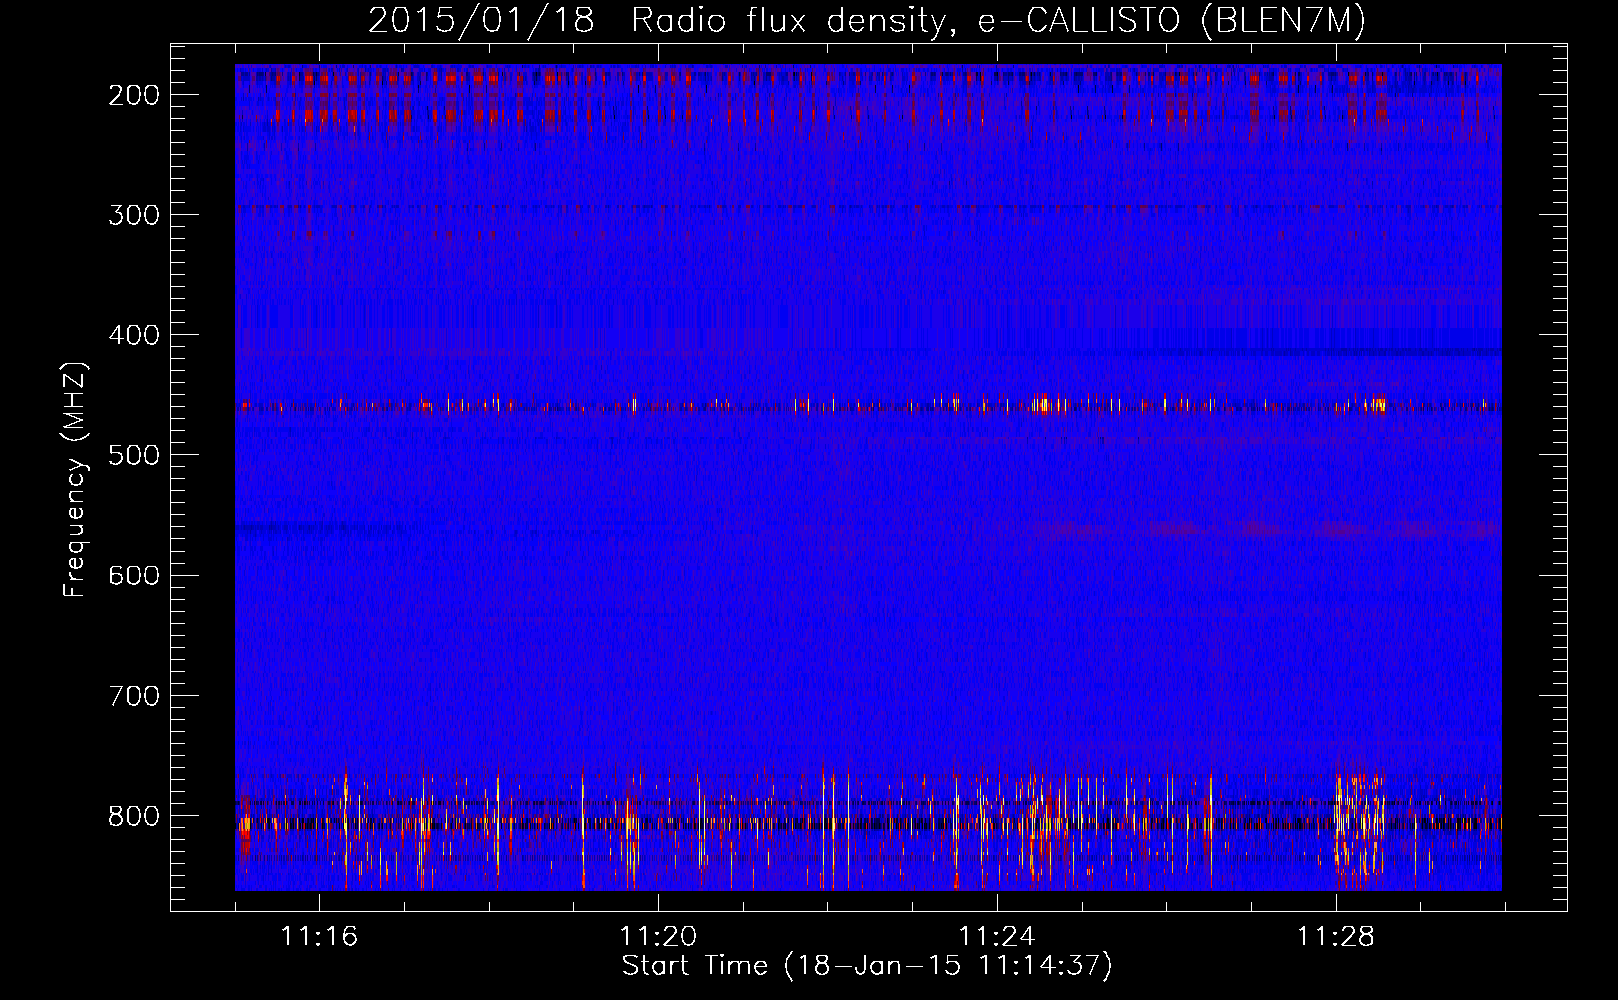Click the 400 frequency tick label
1618x1000 pixels.
[134, 335]
